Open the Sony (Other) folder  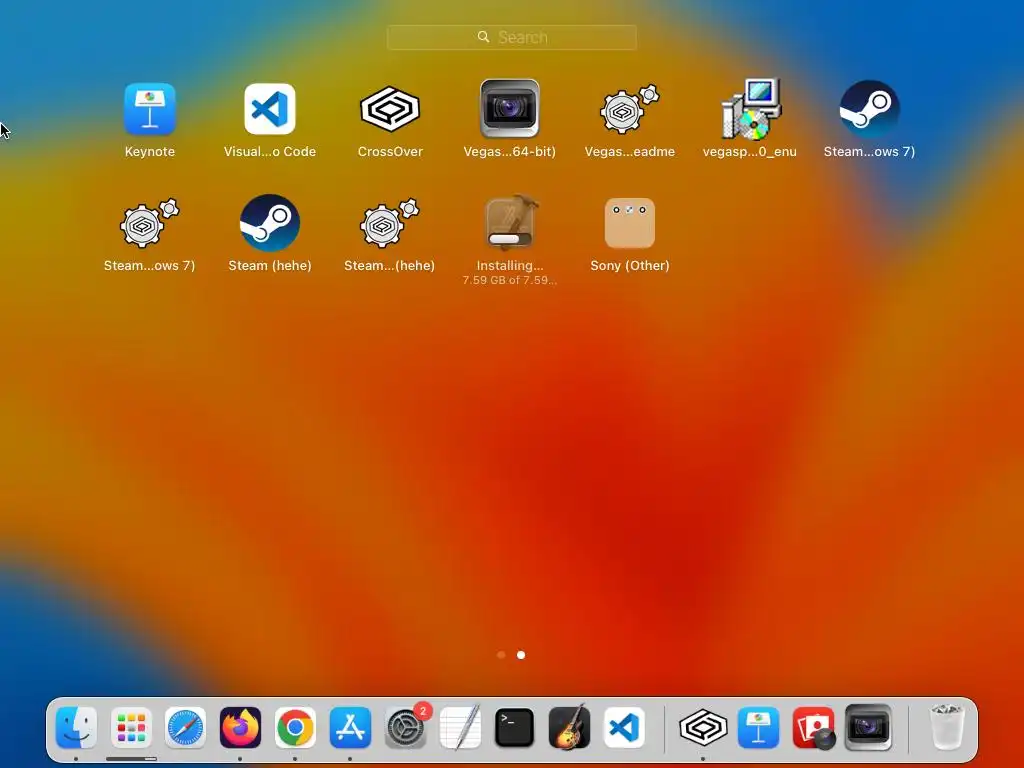click(x=630, y=223)
